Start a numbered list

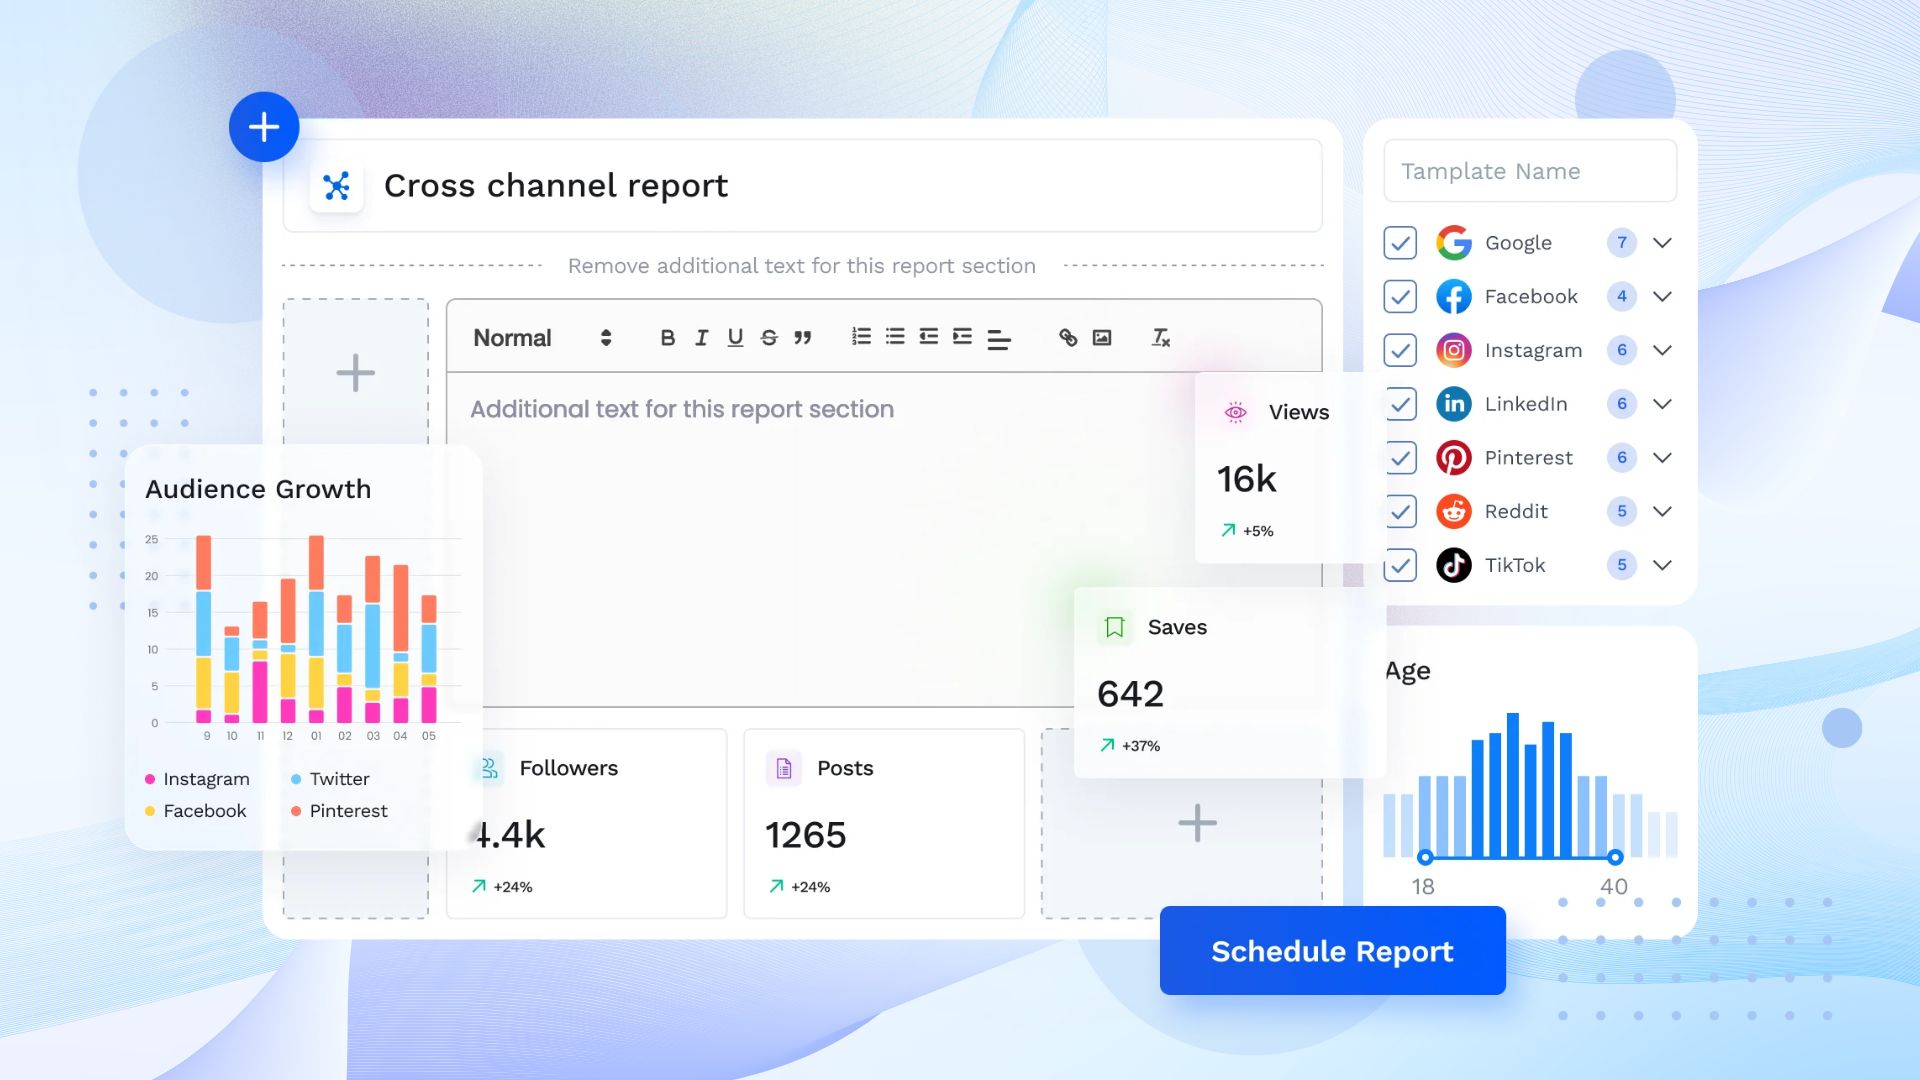point(861,337)
